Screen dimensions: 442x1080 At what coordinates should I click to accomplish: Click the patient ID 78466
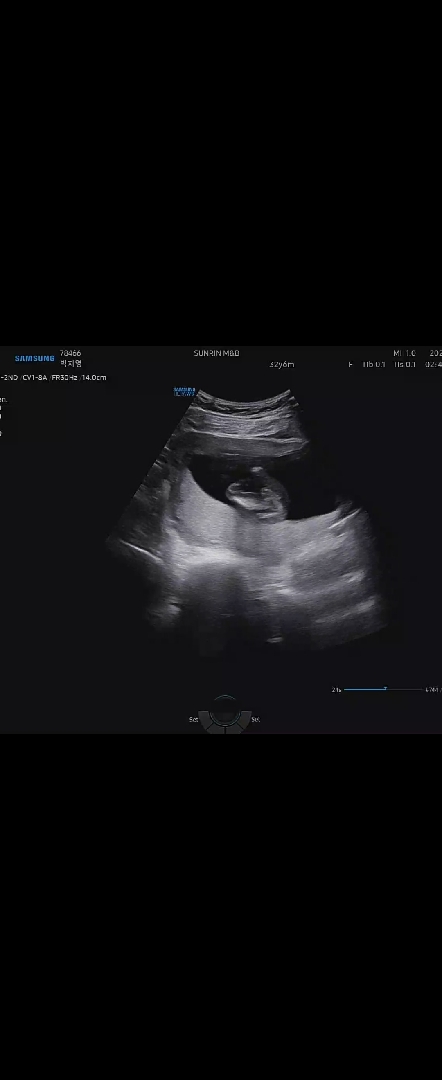click(70, 353)
